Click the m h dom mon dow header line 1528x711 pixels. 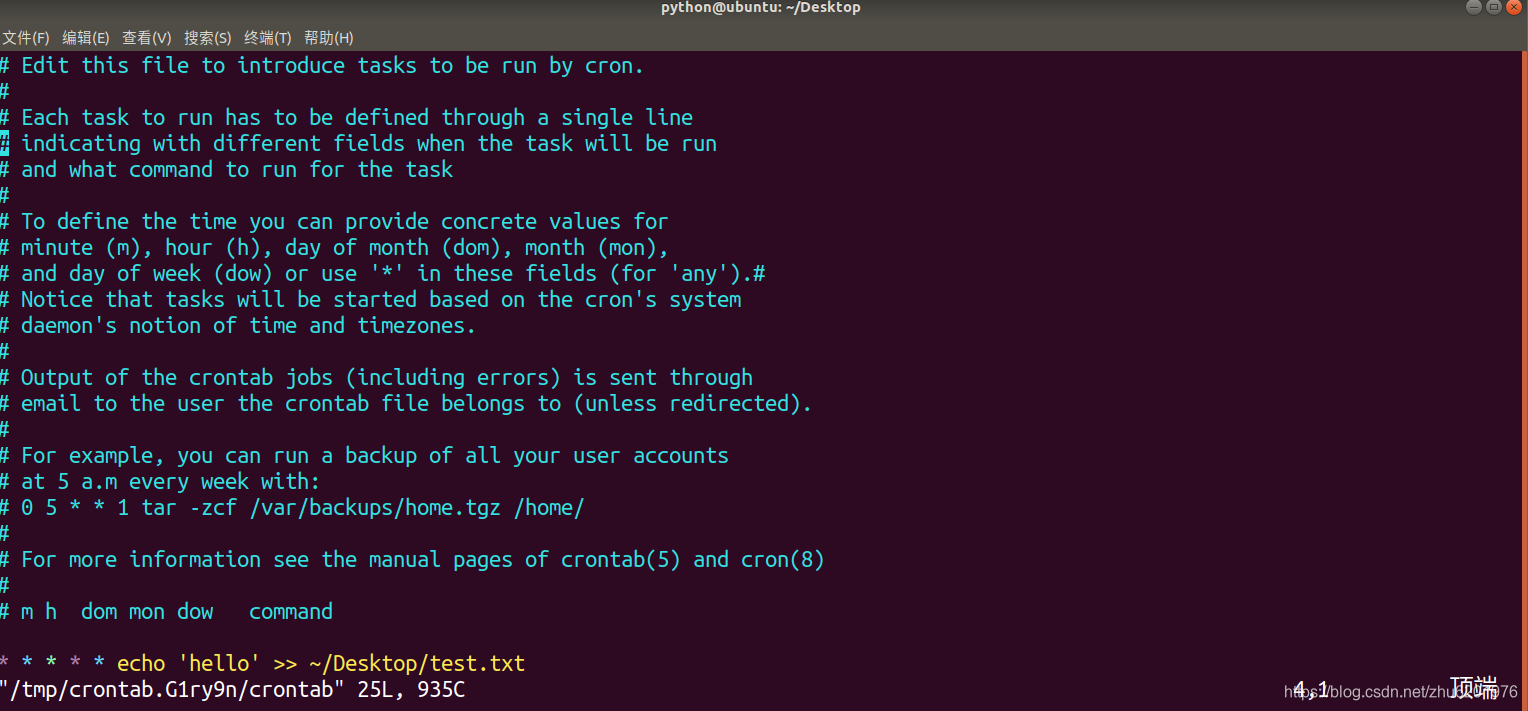(165, 611)
